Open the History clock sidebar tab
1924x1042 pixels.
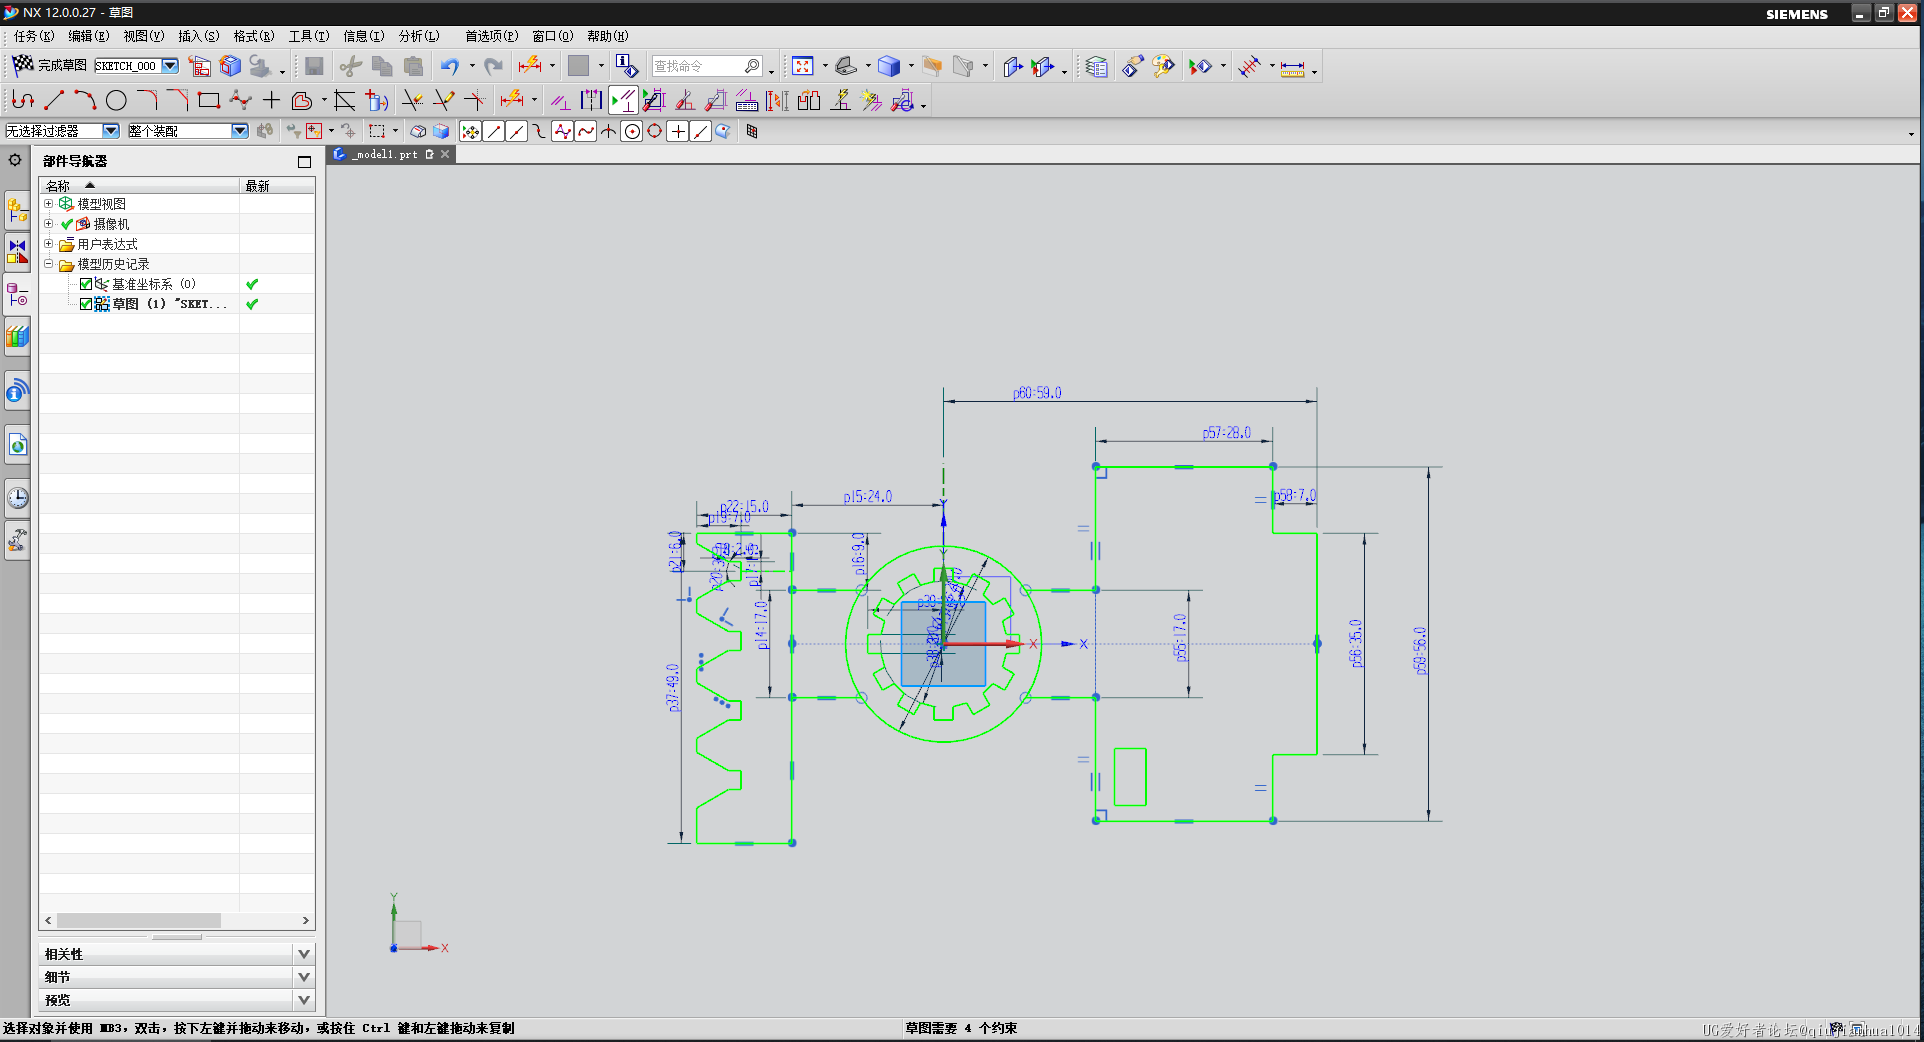click(17, 497)
